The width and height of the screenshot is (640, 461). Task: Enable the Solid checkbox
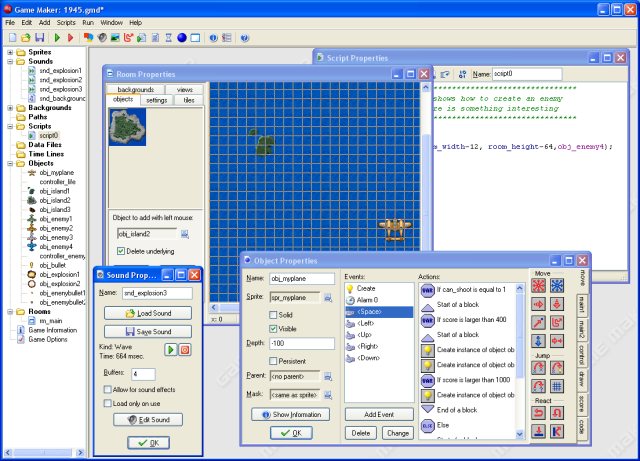point(273,315)
